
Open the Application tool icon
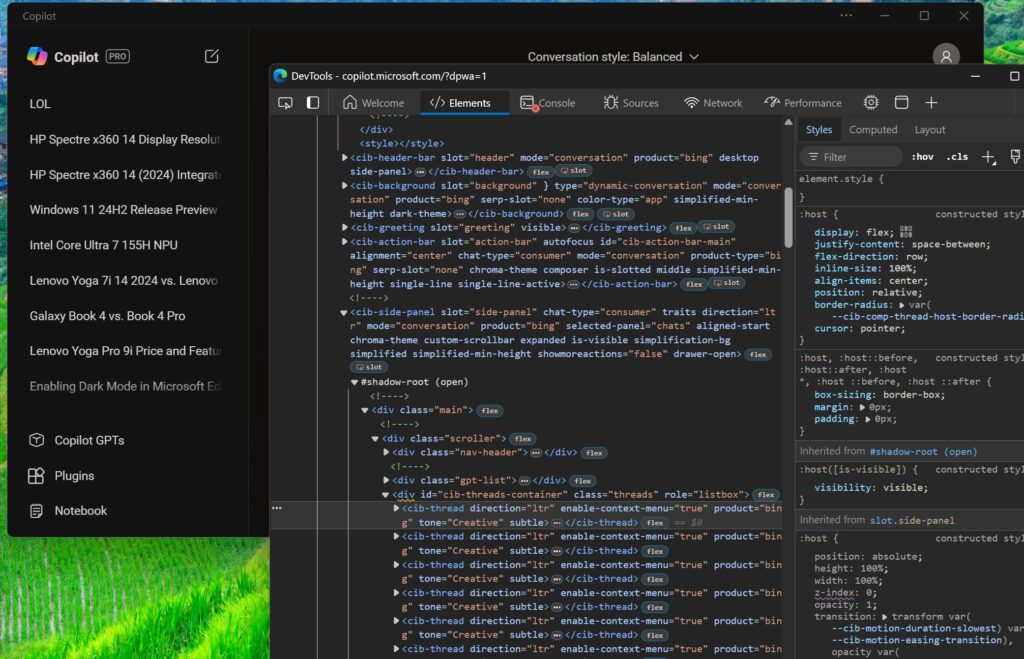pos(901,103)
